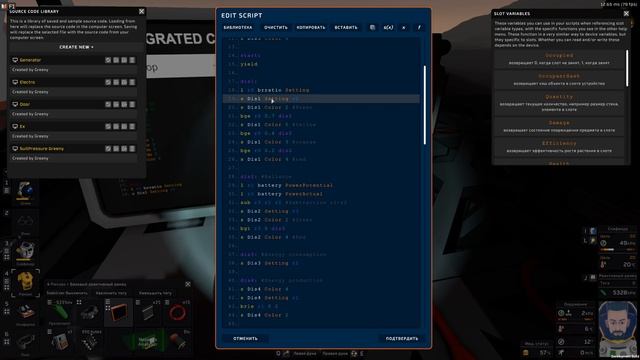Screen dimensions: 640x360
Task: Close the Slot Variables panel
Action: (626, 13)
